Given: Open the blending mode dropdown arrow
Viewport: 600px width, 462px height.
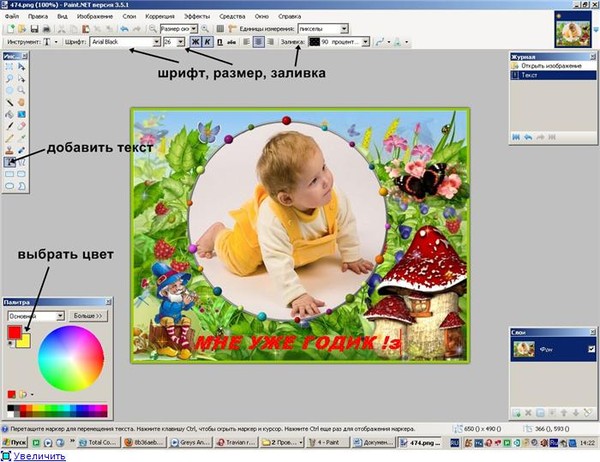Looking at the screenshot, I should point(406,42).
